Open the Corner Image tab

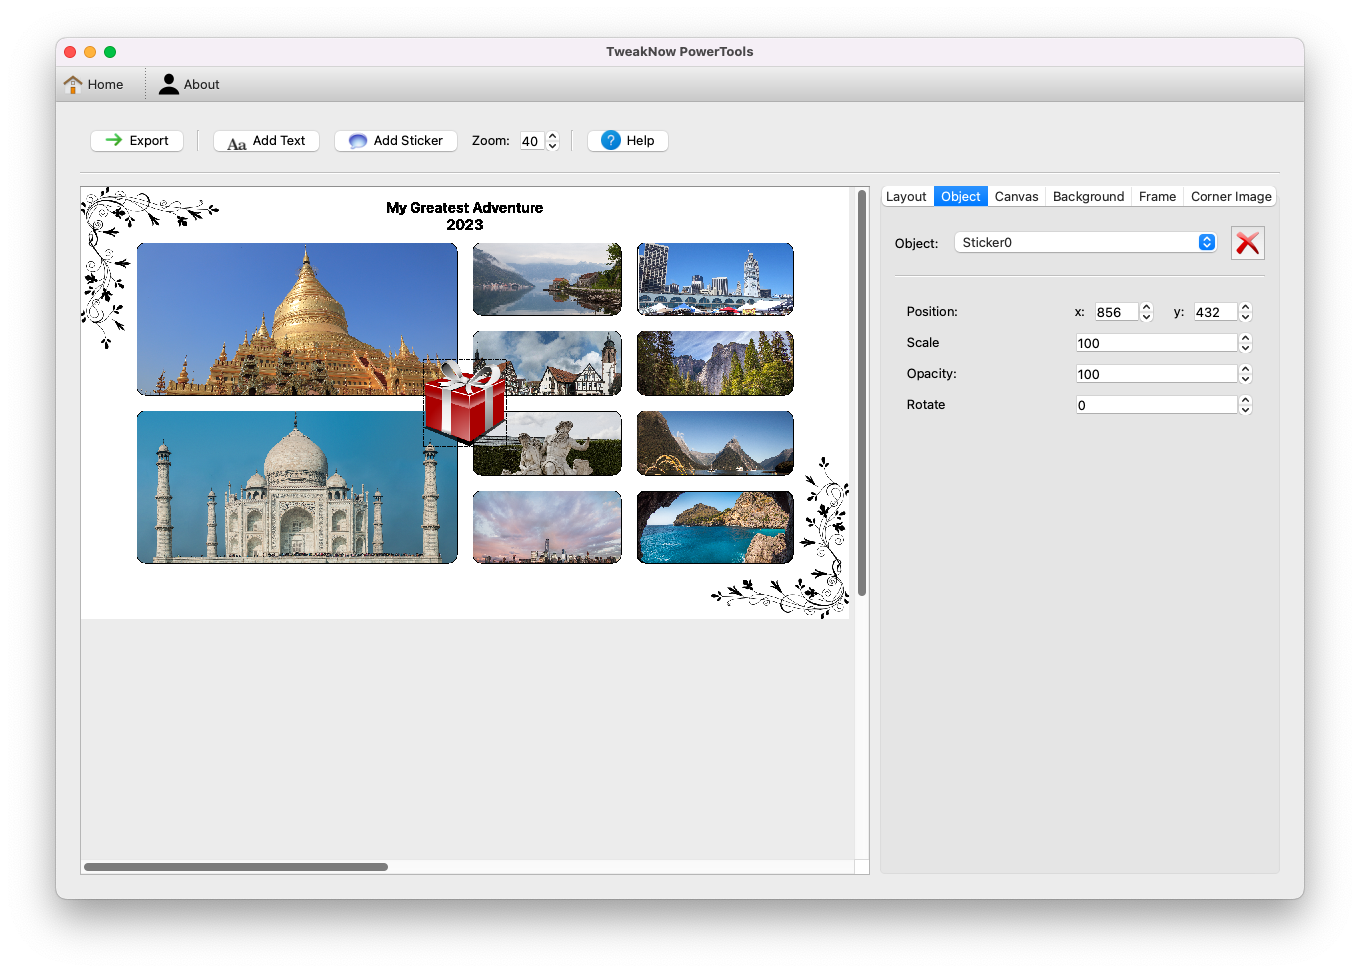click(1230, 197)
